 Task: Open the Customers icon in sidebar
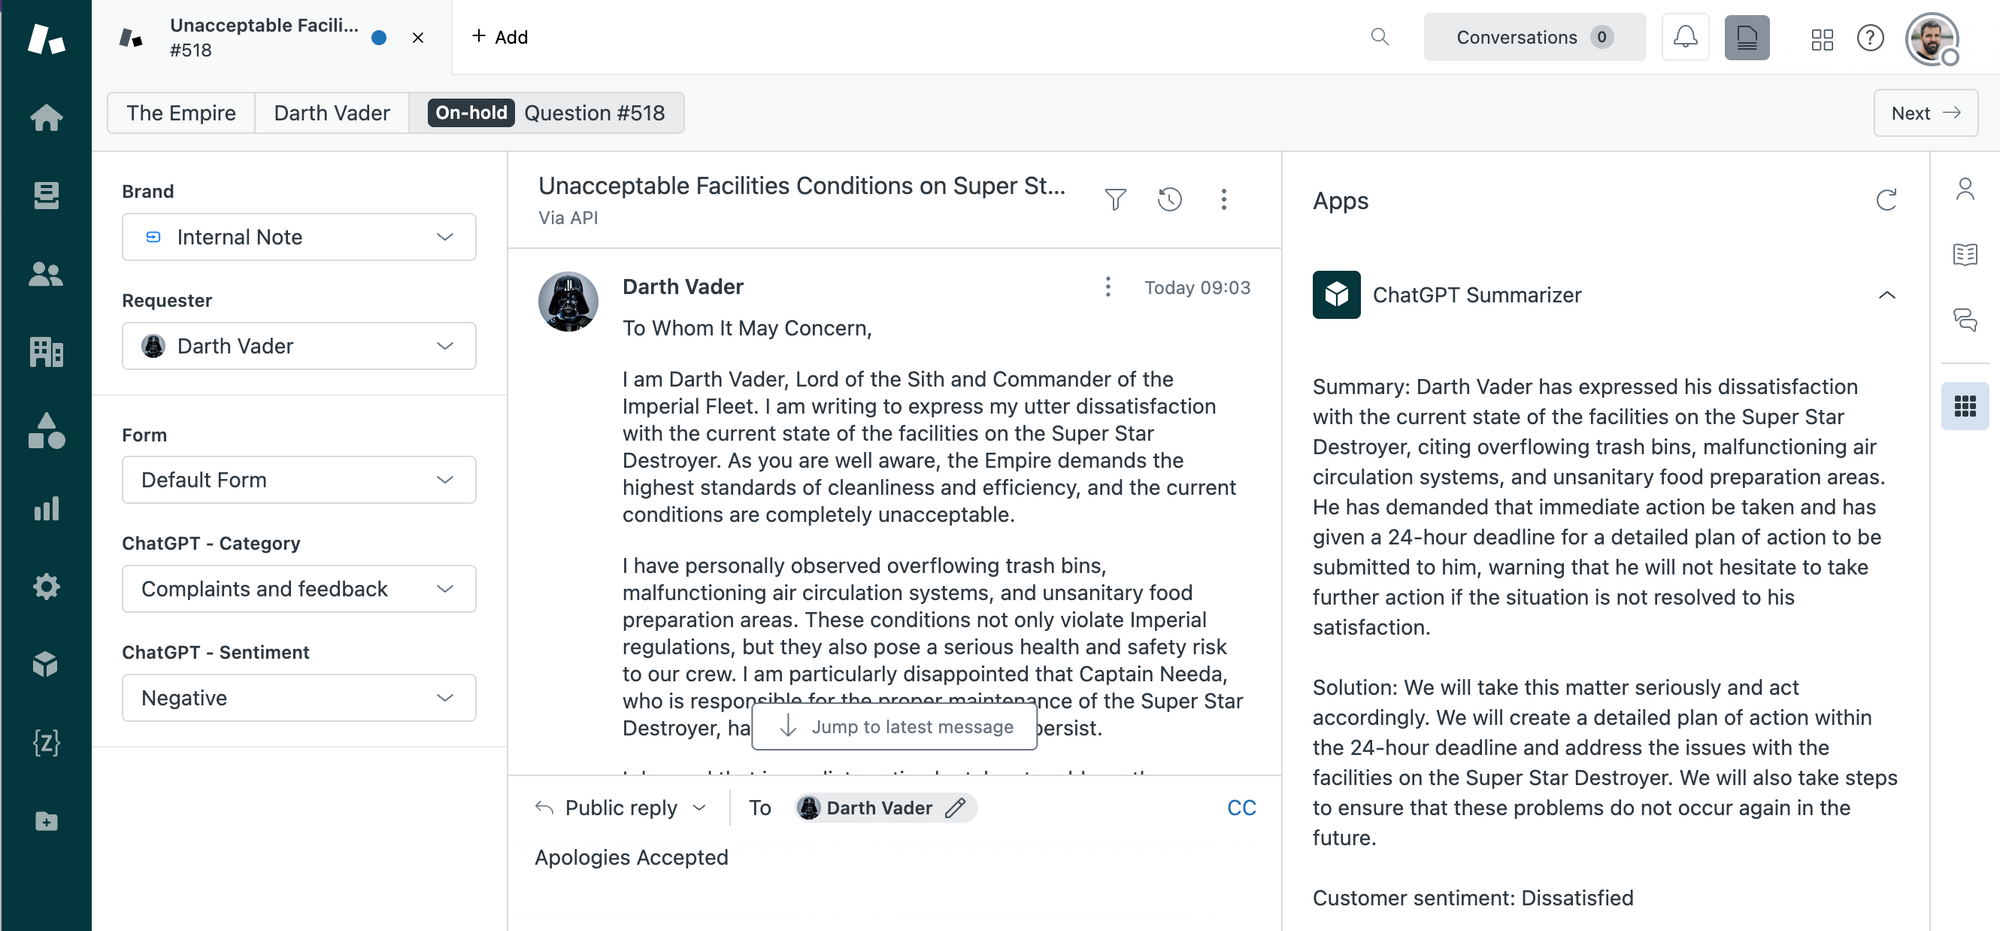(x=46, y=274)
